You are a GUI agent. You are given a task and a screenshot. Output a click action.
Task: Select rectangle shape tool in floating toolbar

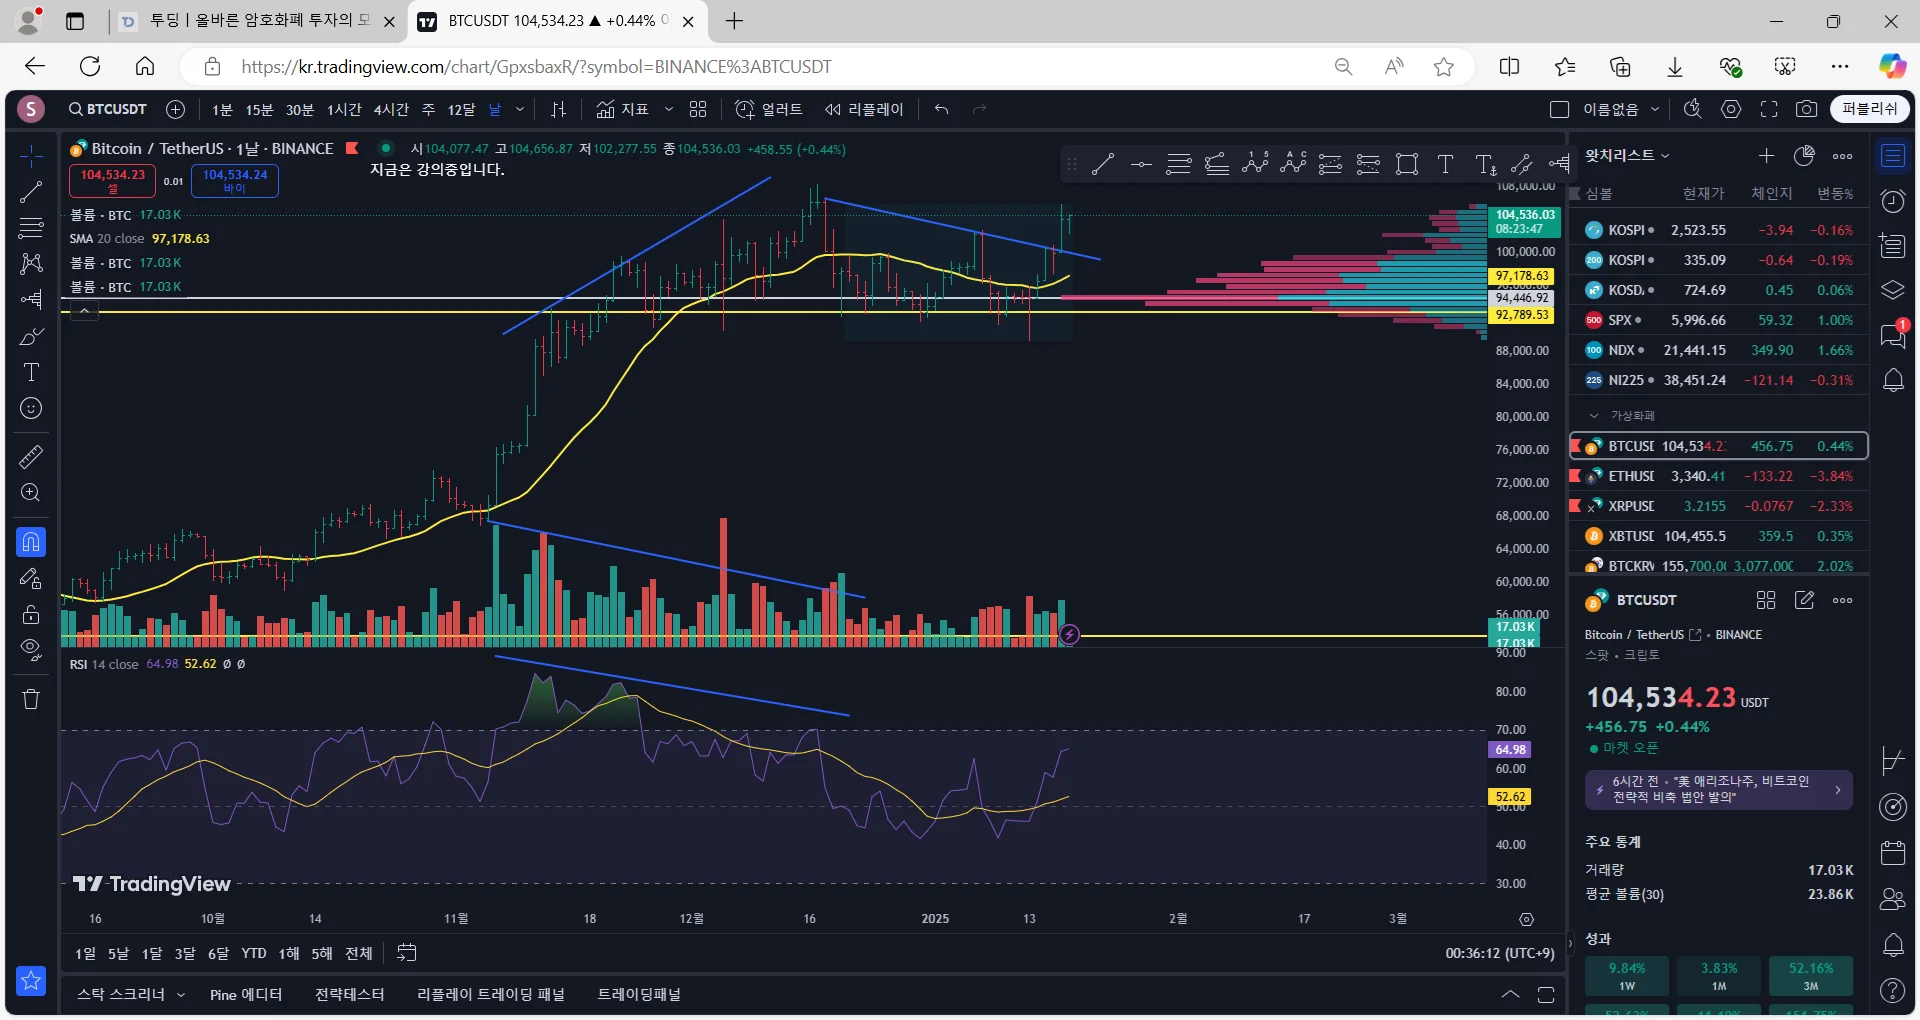point(1407,165)
